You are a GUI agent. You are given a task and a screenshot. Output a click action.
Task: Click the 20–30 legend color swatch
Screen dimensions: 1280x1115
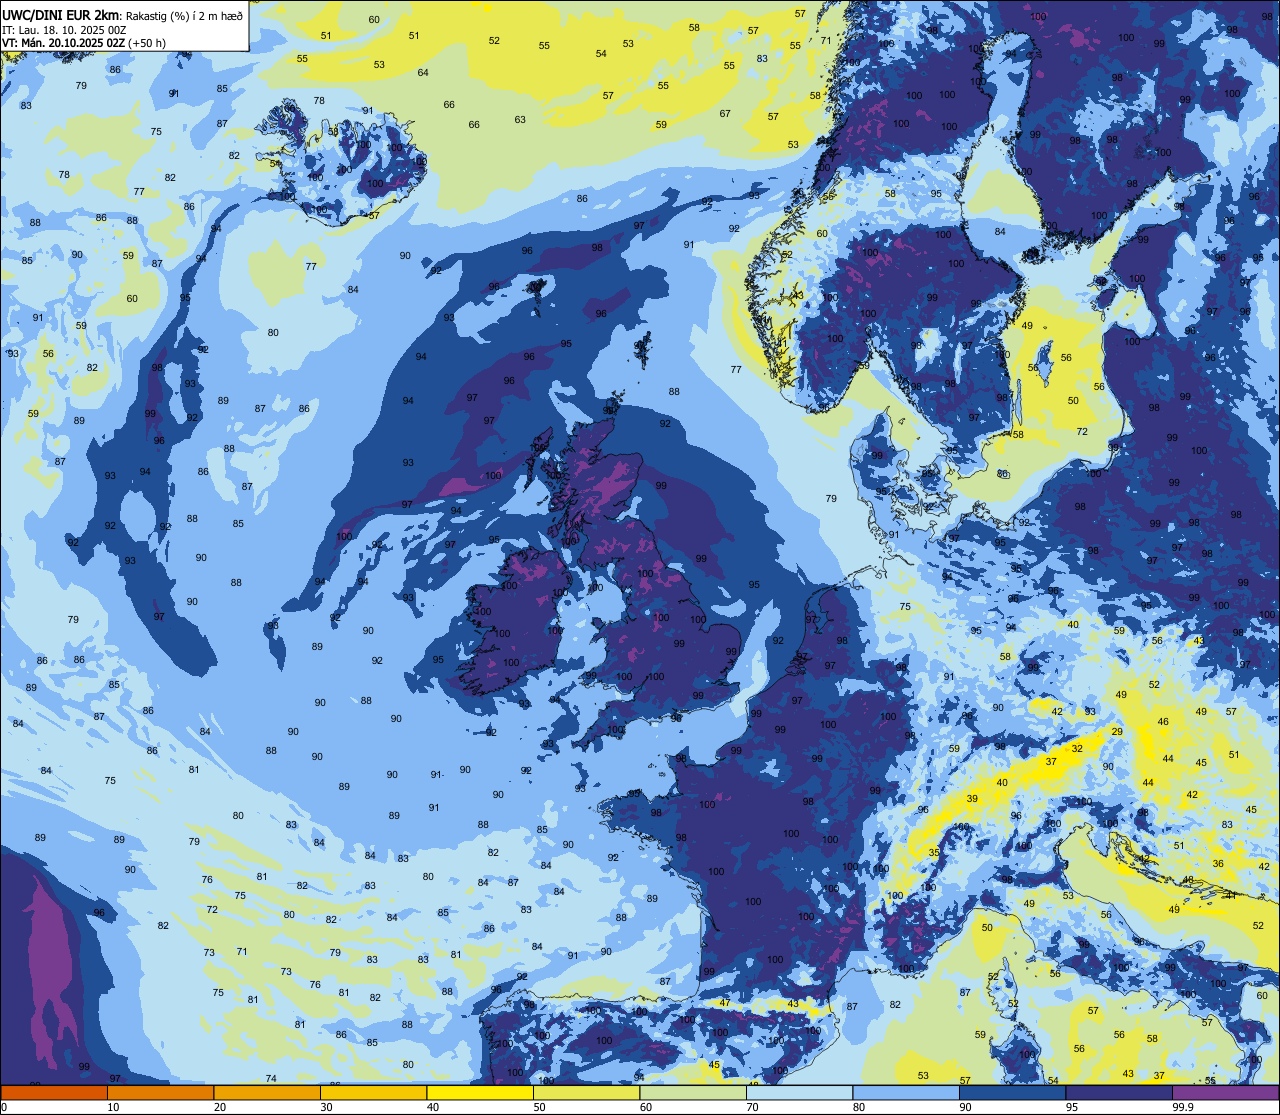coord(267,1093)
